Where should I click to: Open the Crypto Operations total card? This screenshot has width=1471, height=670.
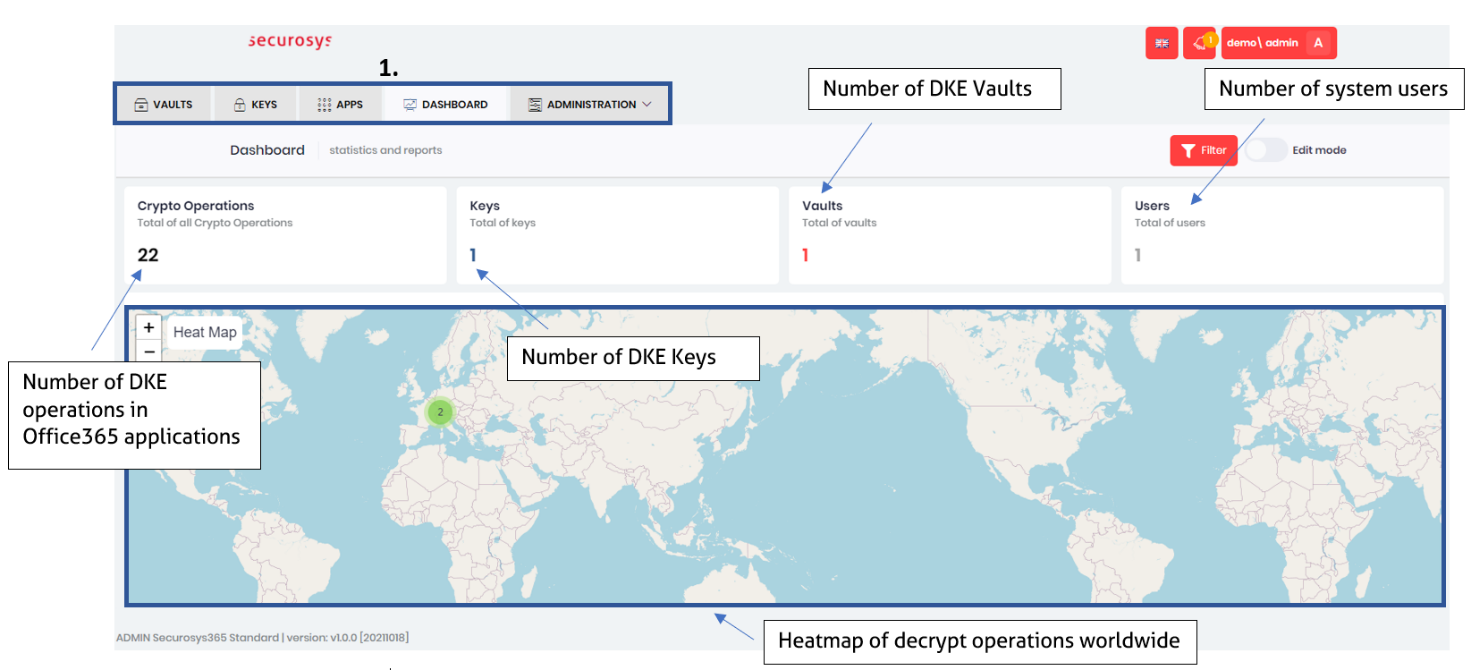click(285, 235)
